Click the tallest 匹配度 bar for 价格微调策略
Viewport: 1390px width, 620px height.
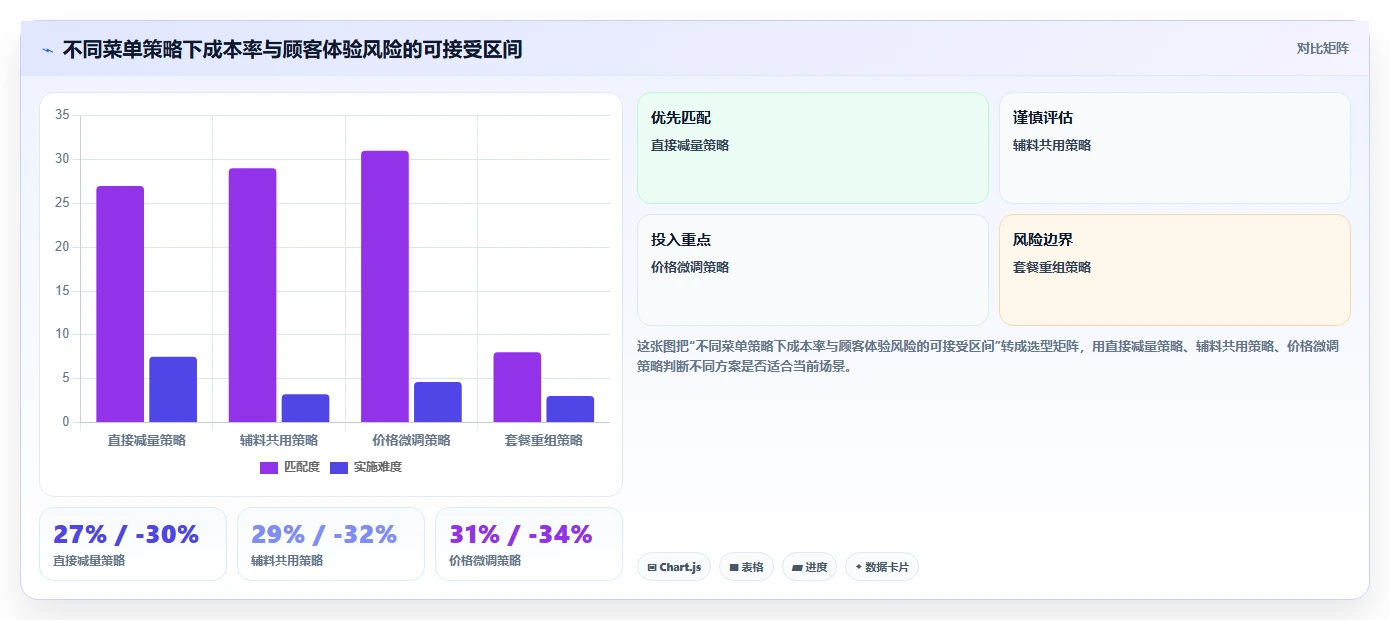click(385, 286)
